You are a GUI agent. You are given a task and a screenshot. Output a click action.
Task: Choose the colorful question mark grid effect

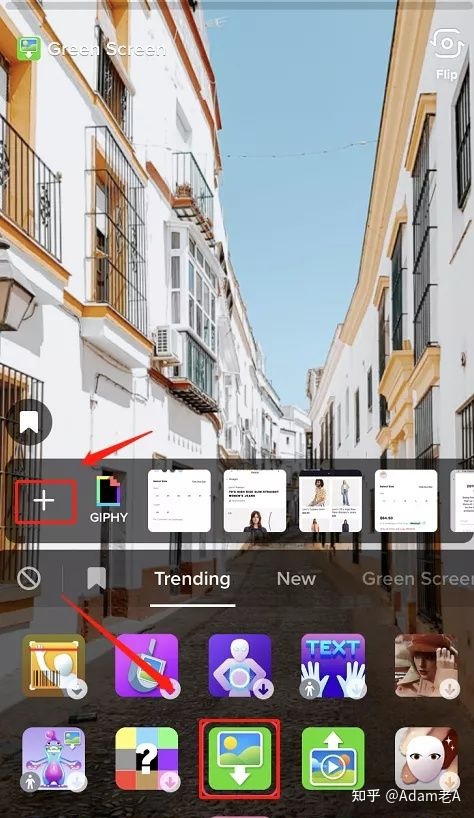(147, 759)
